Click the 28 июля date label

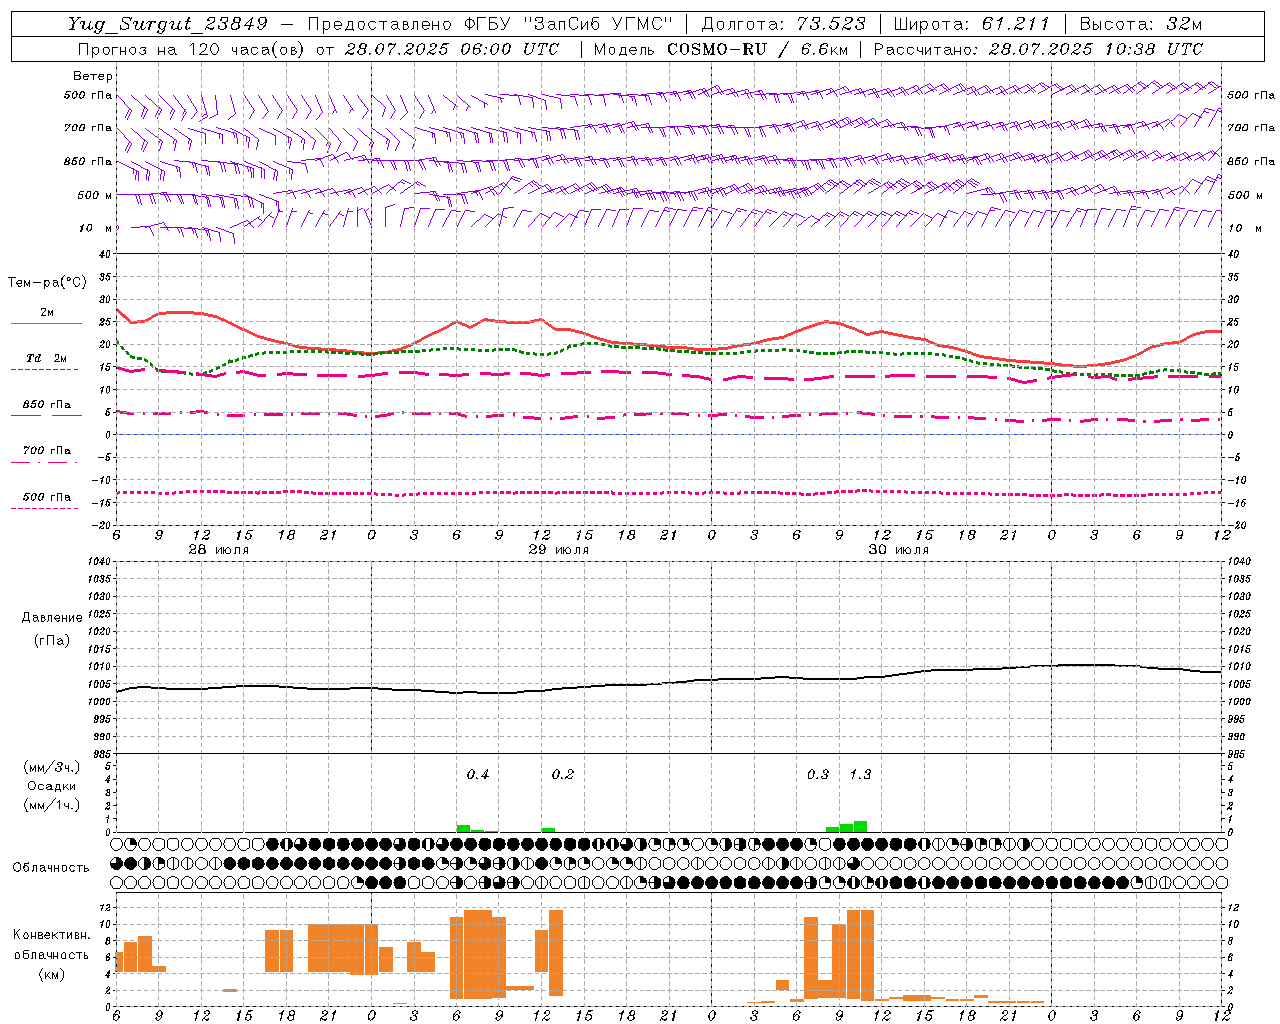tap(219, 550)
